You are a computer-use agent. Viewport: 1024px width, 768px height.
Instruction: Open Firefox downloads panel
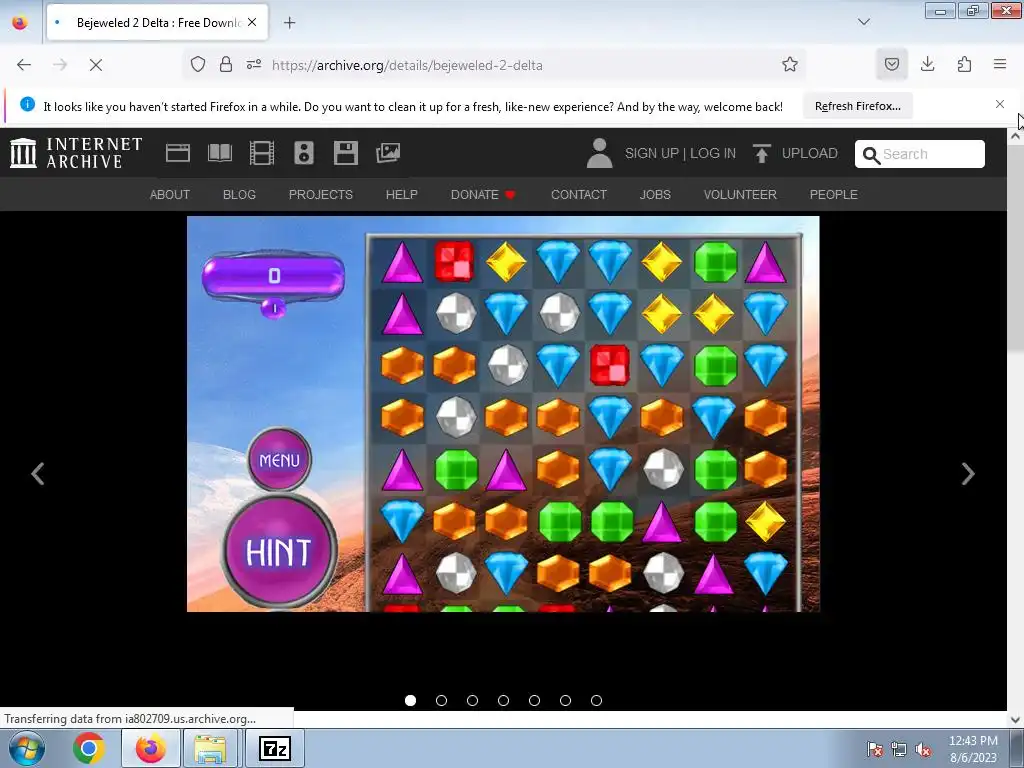coord(927,65)
